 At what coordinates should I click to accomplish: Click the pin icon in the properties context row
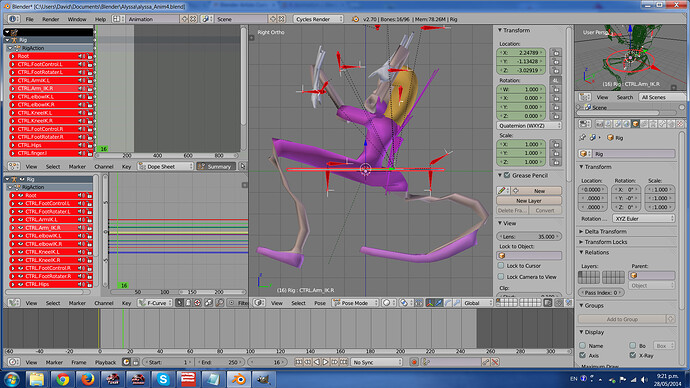click(583, 138)
